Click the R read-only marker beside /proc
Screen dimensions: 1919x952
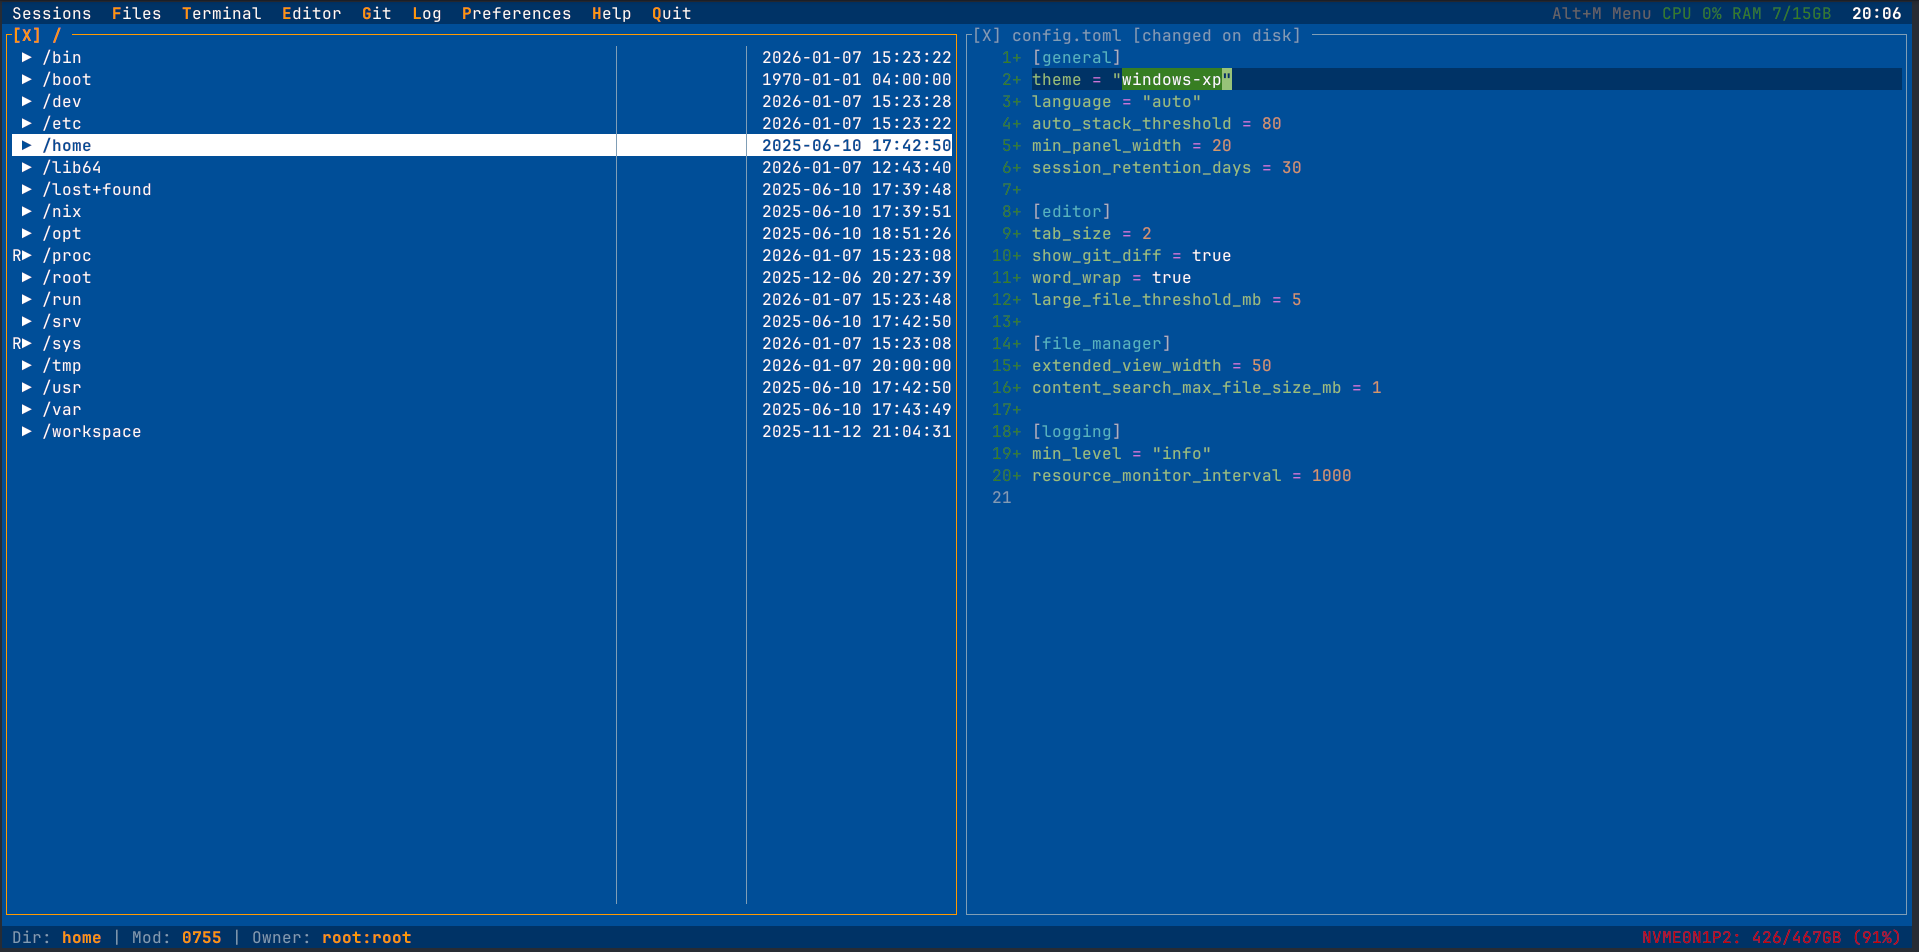click(16, 255)
